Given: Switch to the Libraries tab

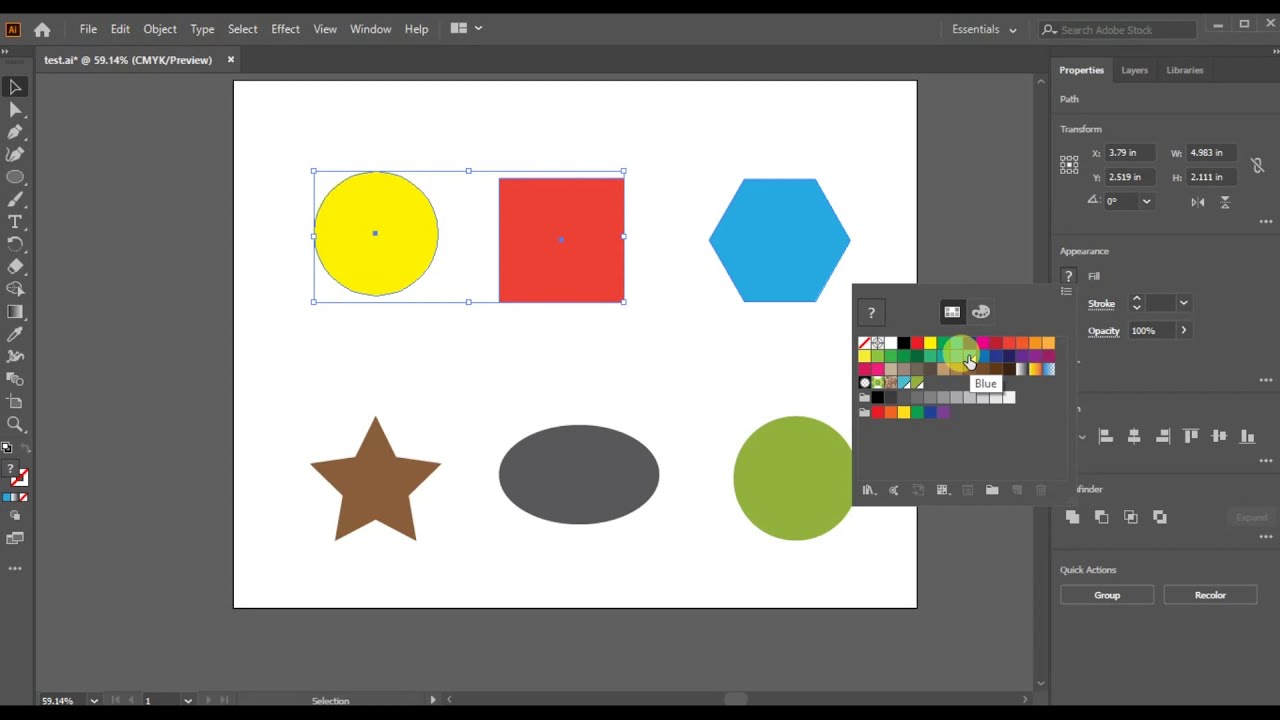Looking at the screenshot, I should [1185, 70].
